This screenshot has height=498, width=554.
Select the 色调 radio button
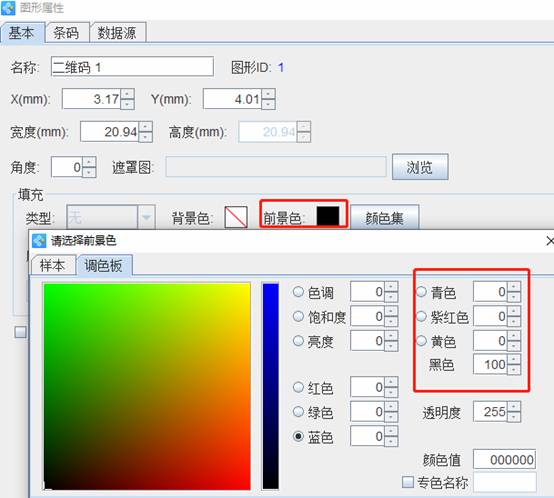[298, 292]
